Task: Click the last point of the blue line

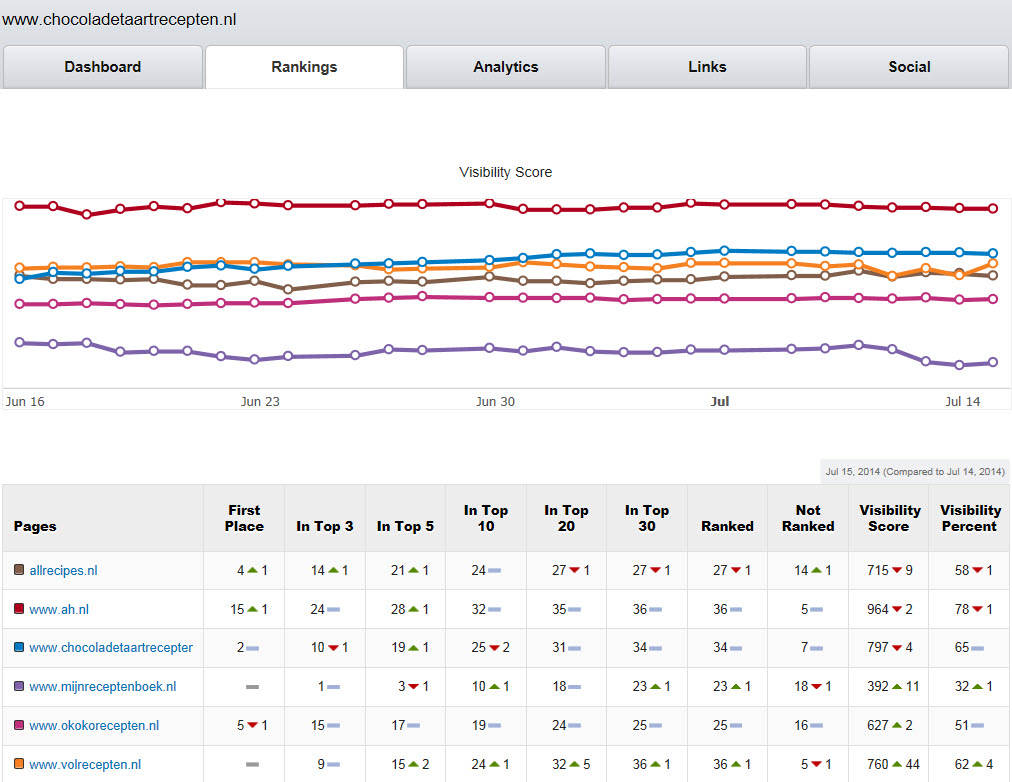Action: tap(993, 254)
